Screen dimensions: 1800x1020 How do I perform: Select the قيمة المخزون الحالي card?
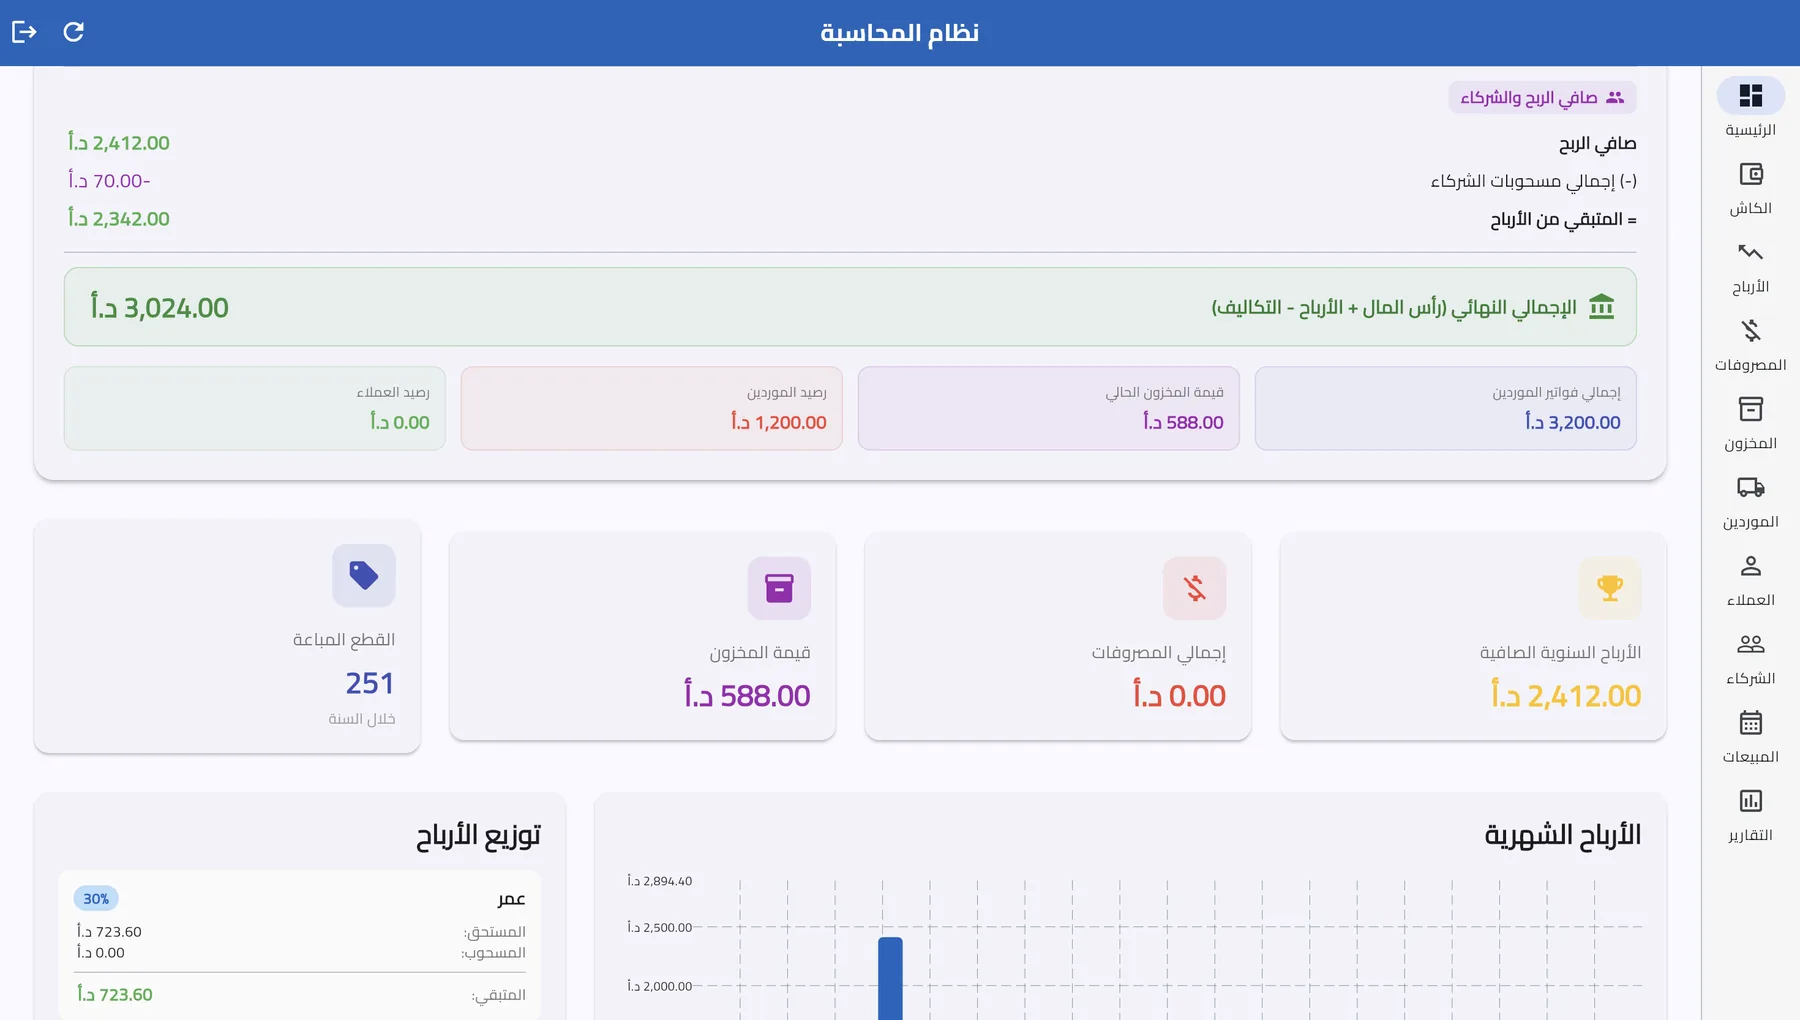point(1049,408)
